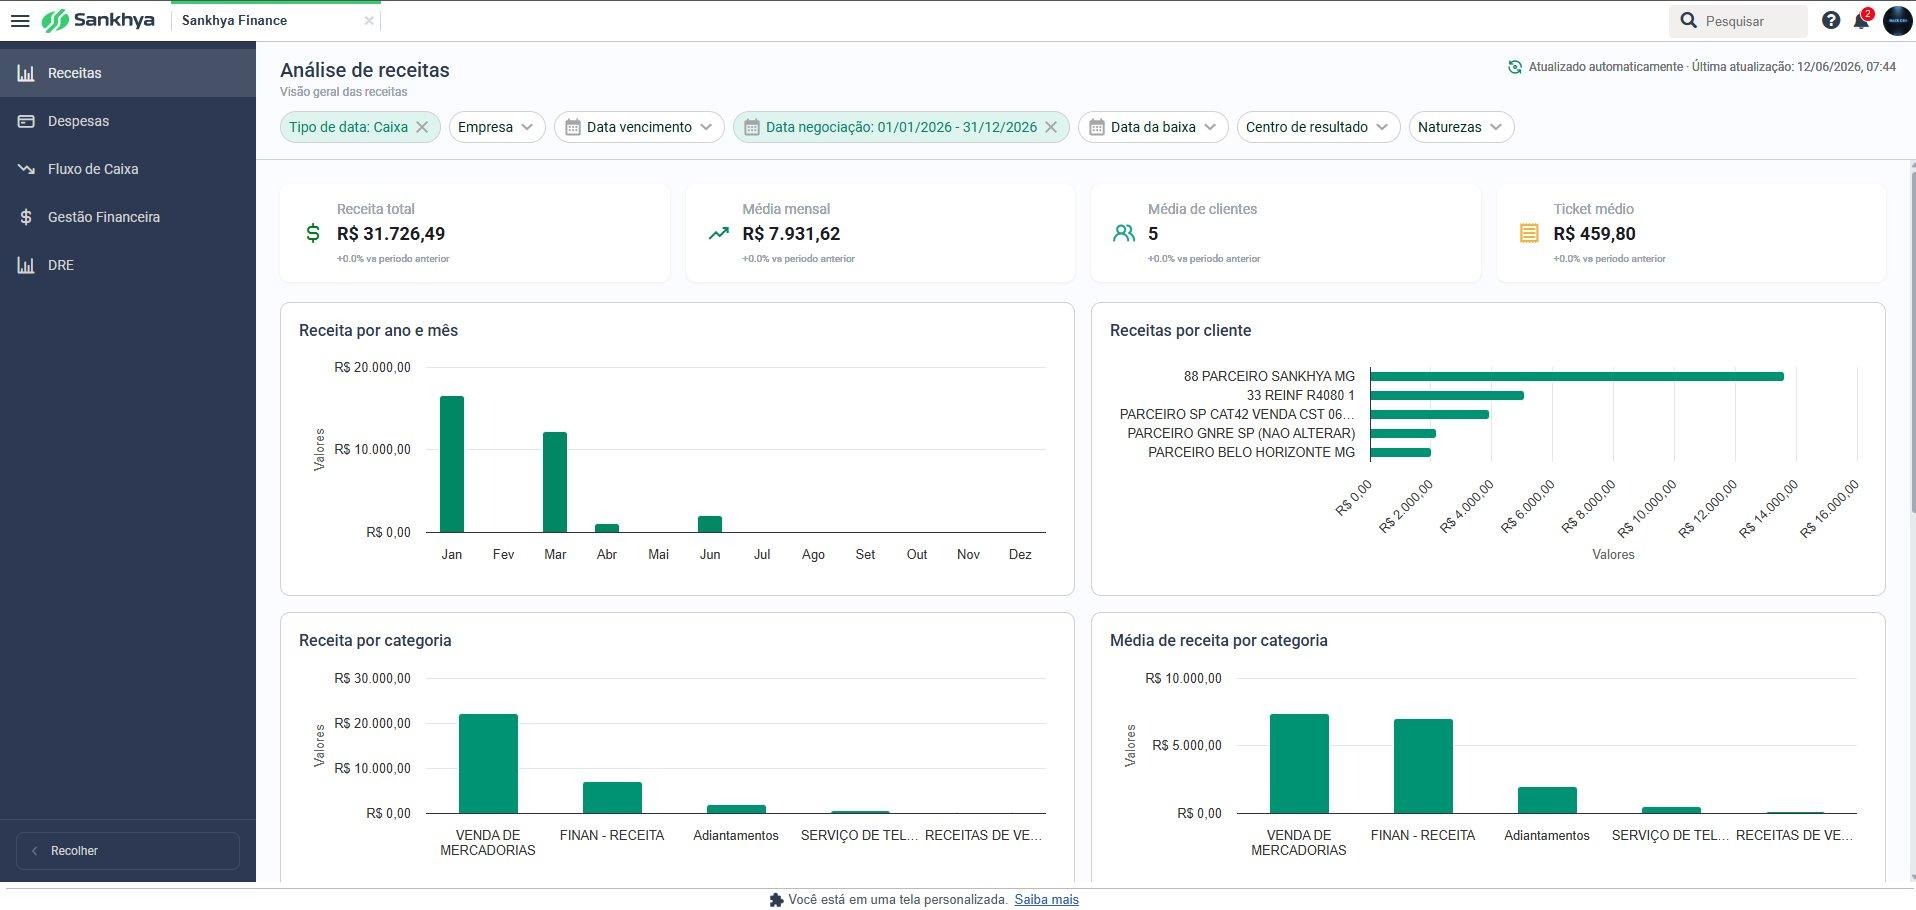Click Adiantamentos bar in Média de receita chart
The height and width of the screenshot is (910, 1916).
pyautogui.click(x=1547, y=800)
